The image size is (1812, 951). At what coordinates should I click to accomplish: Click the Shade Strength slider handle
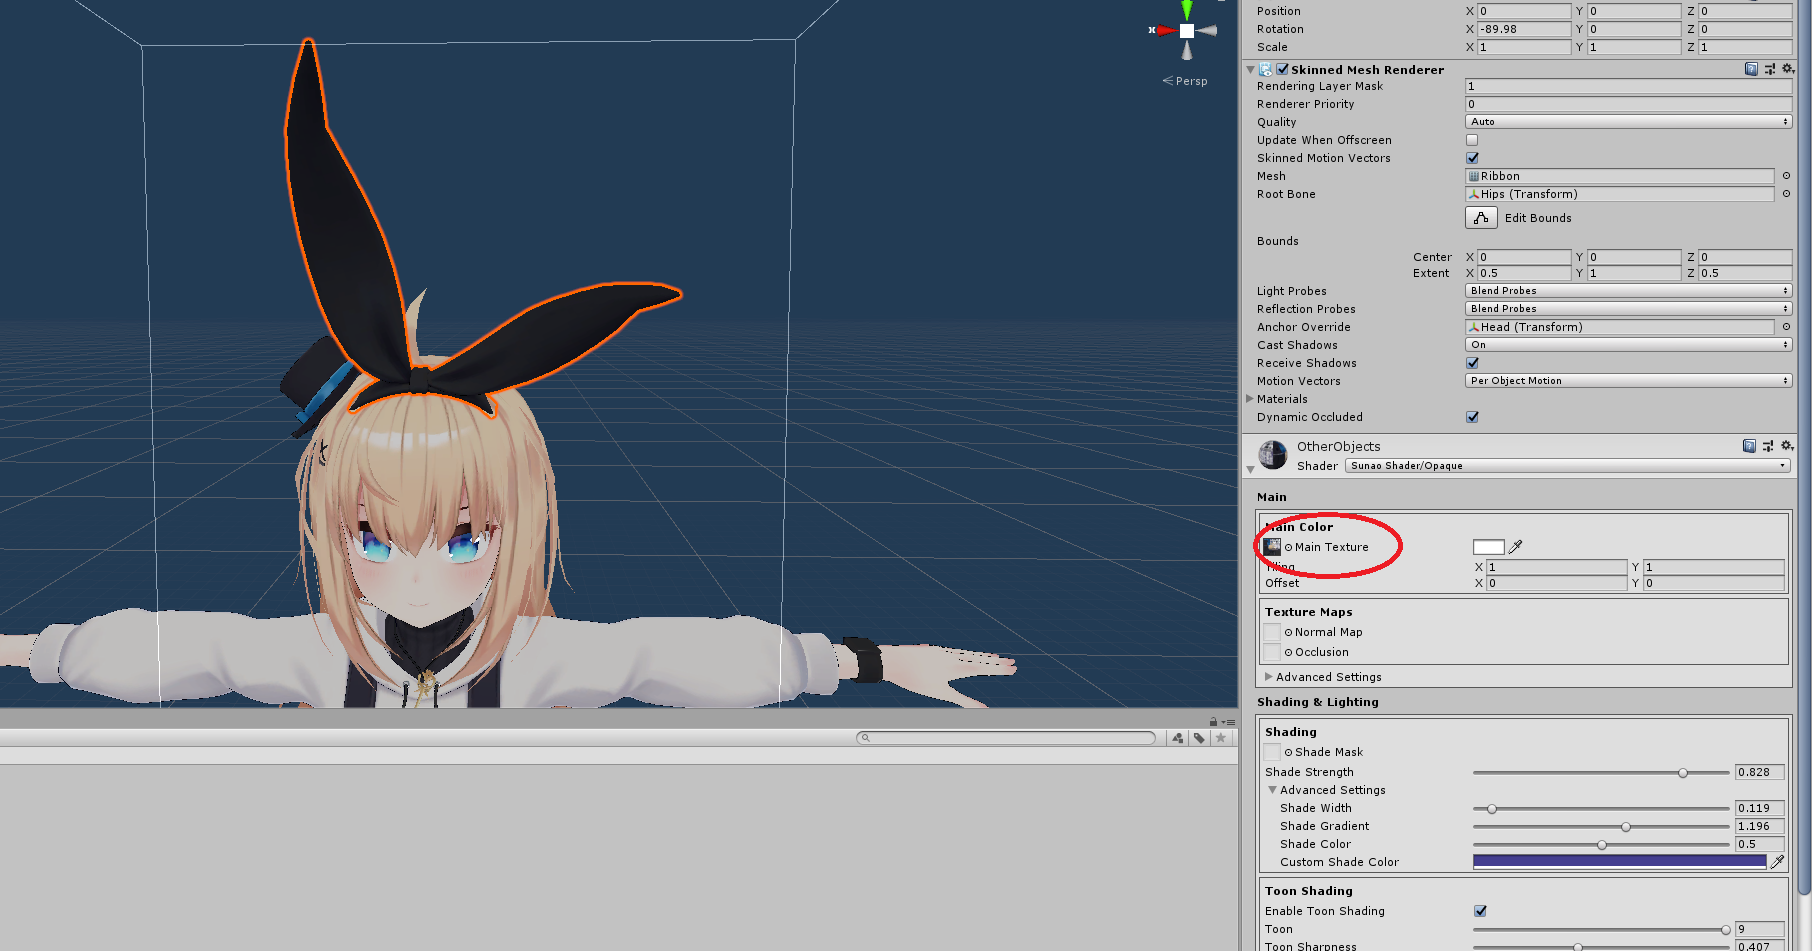coord(1683,773)
